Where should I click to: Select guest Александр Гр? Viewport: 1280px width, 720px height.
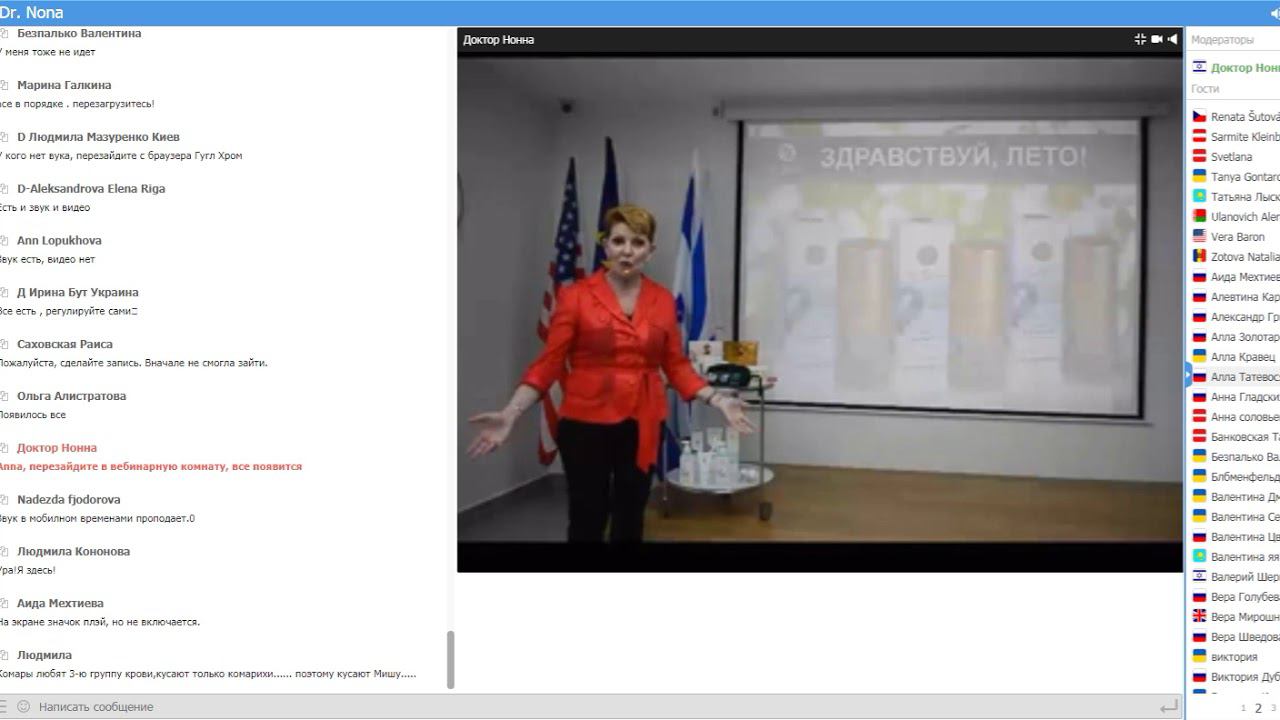pyautogui.click(x=1245, y=317)
